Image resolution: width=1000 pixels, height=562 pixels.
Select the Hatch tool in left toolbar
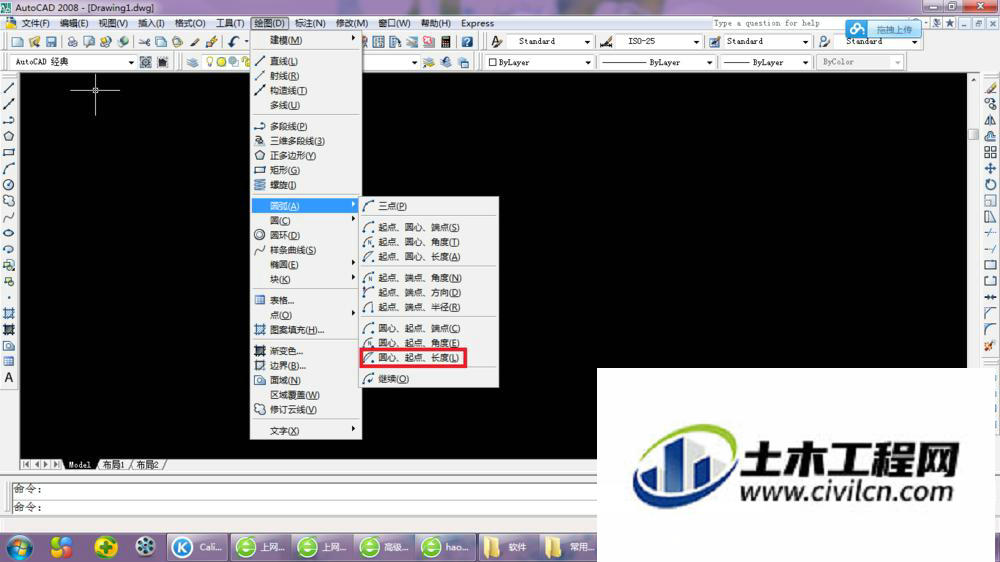click(x=9, y=313)
